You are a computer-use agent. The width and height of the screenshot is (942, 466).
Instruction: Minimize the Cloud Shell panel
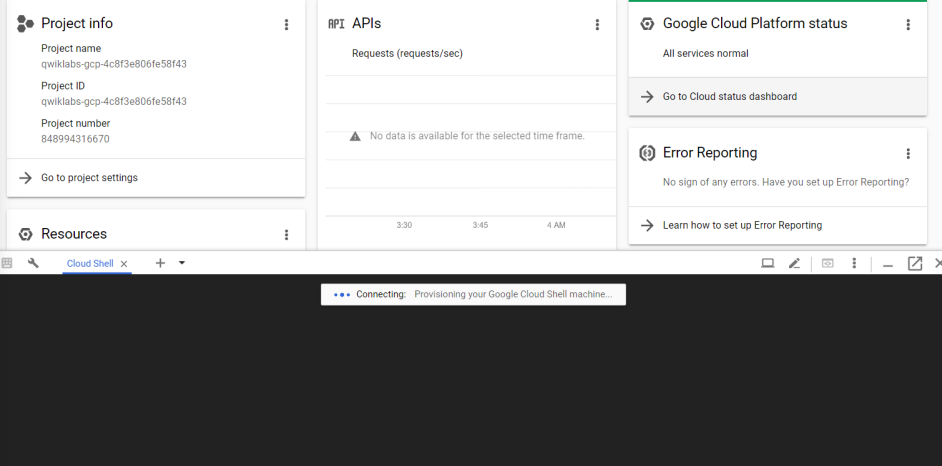pos(888,264)
